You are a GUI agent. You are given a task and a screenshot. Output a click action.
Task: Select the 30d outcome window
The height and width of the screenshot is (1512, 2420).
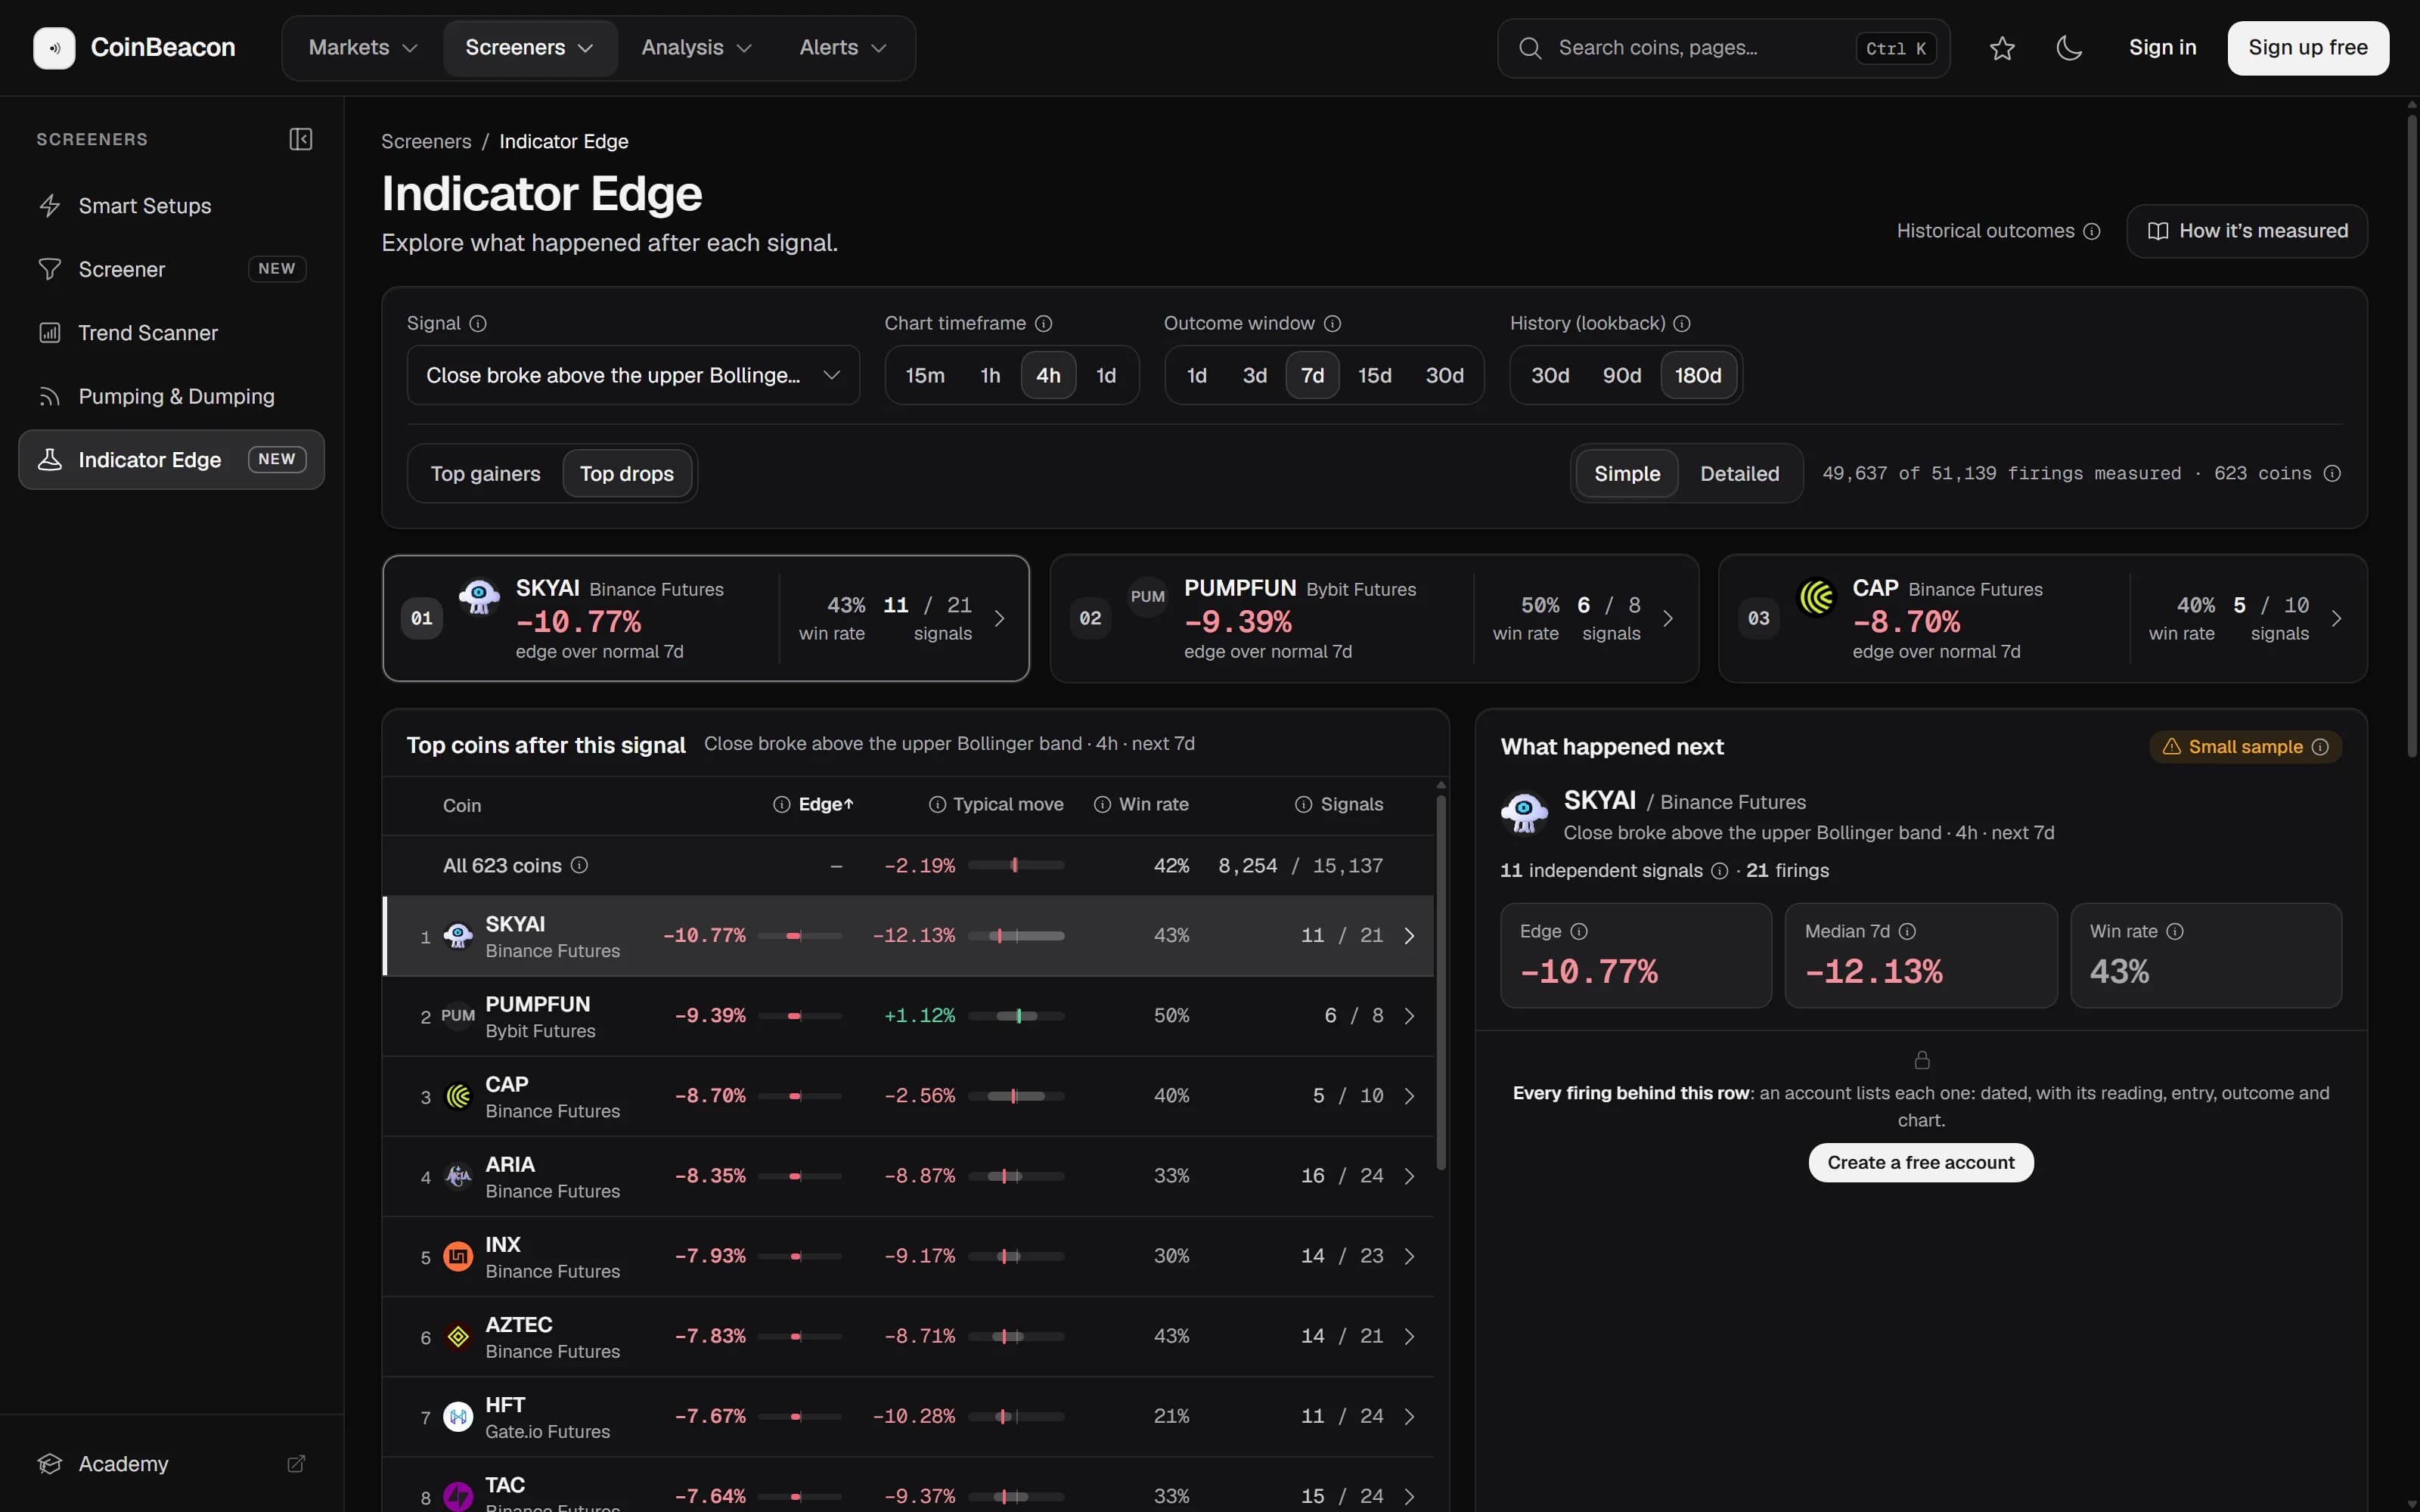(1444, 375)
